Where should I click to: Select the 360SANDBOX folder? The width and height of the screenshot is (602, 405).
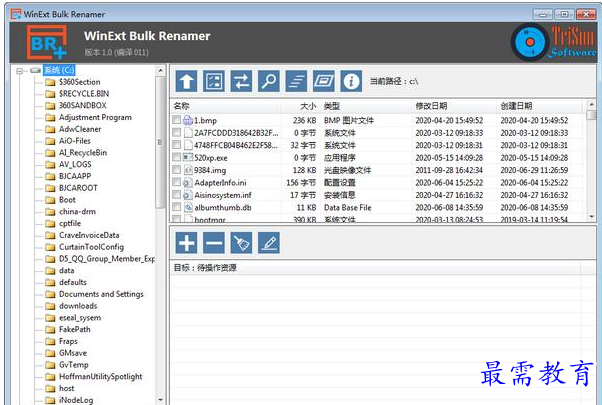[x=83, y=106]
